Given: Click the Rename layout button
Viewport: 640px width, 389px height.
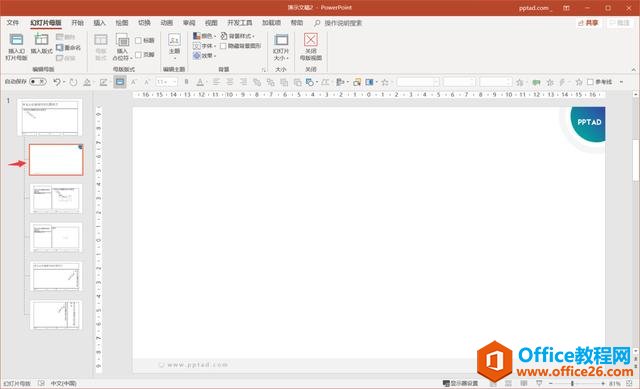Looking at the screenshot, I should pyautogui.click(x=68, y=48).
